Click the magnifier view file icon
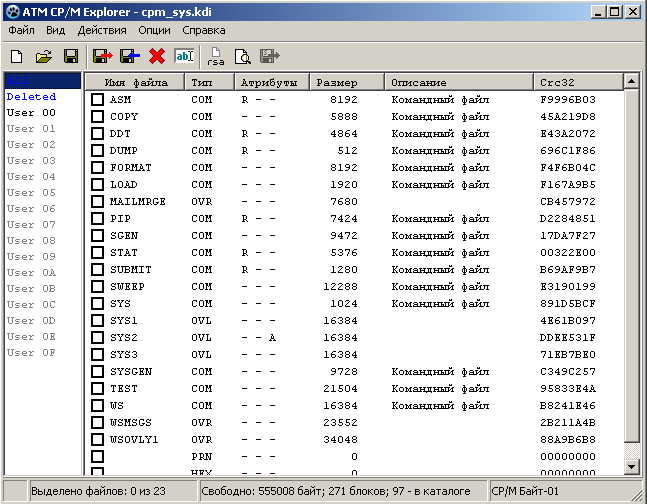Viewport: 647px width, 504px height. point(242,56)
